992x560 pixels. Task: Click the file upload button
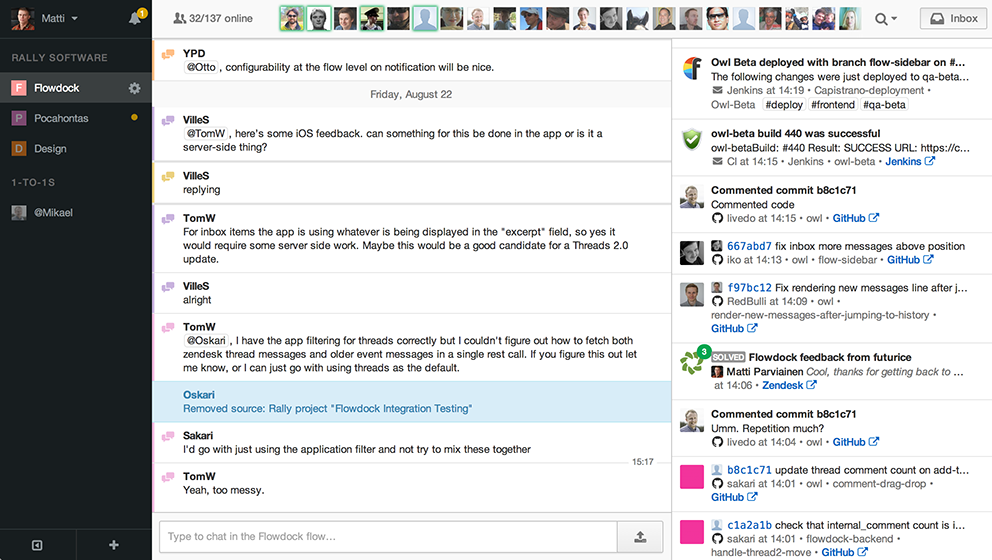coord(640,537)
